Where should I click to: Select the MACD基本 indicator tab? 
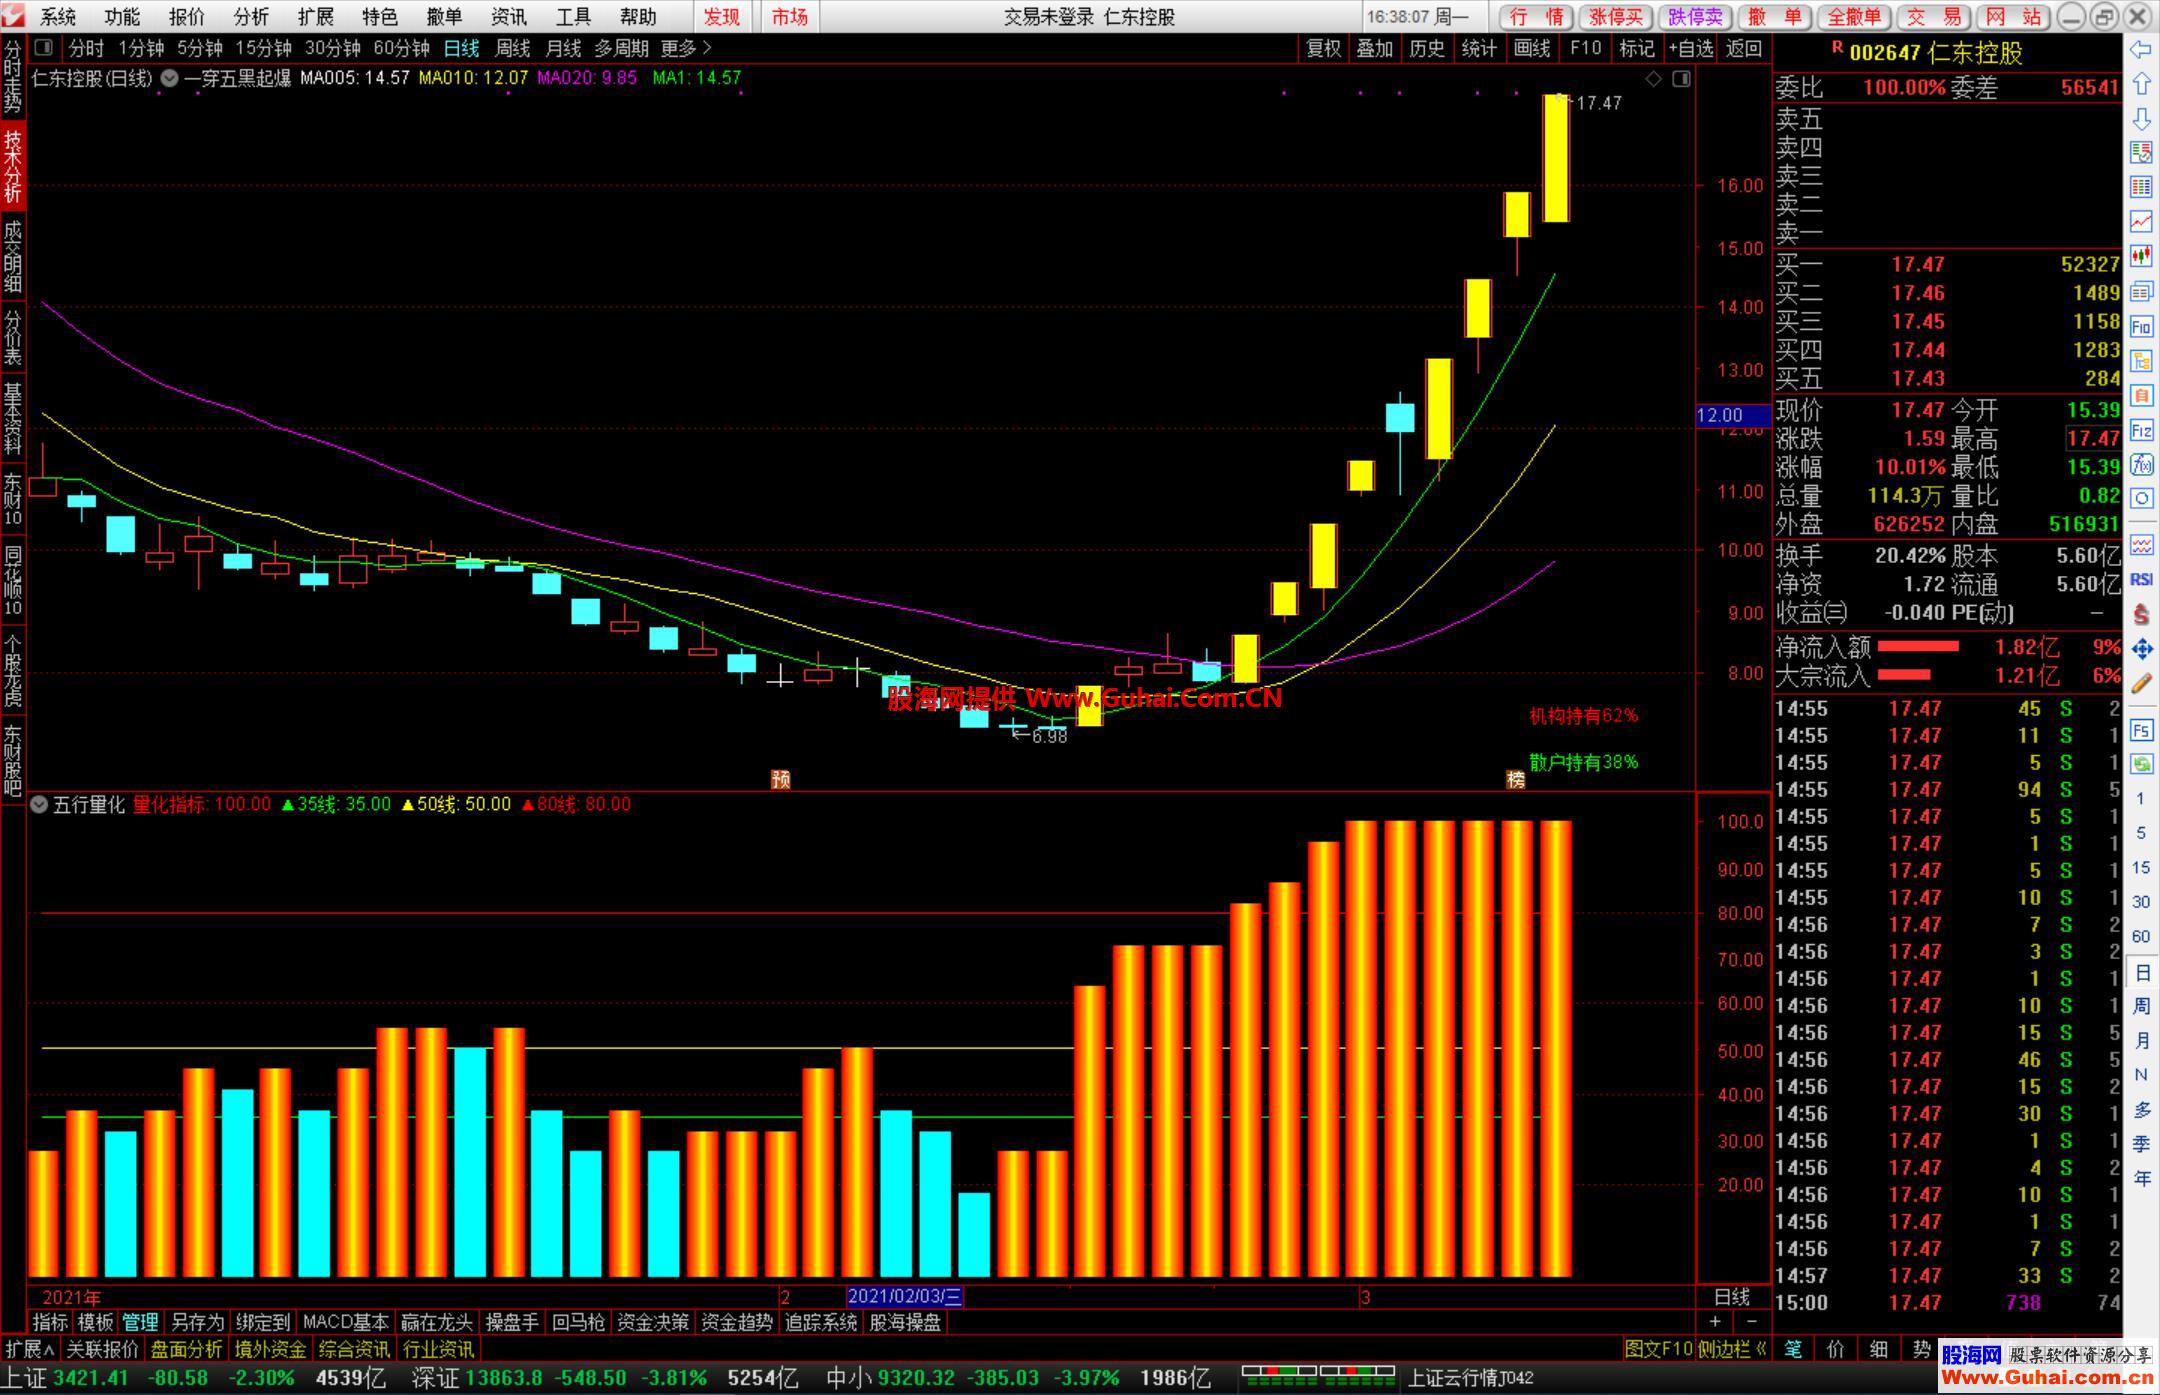click(x=345, y=1322)
